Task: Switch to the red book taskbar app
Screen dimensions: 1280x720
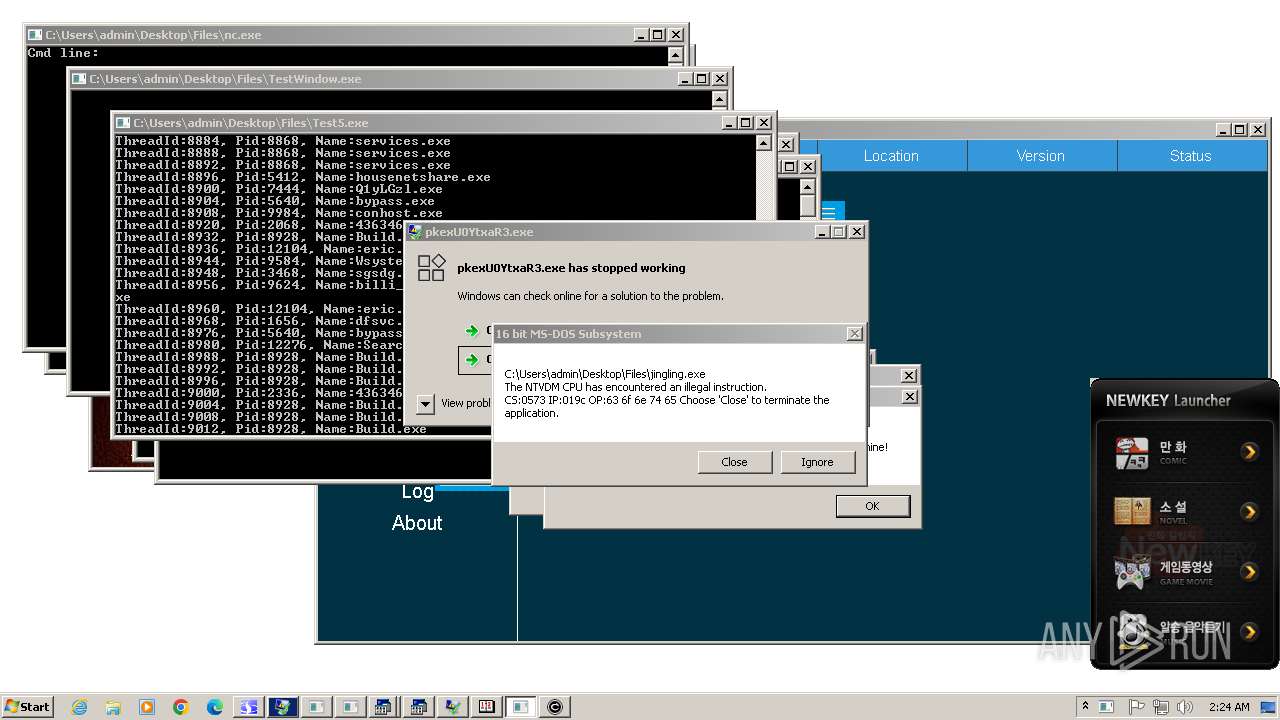Action: coord(487,707)
